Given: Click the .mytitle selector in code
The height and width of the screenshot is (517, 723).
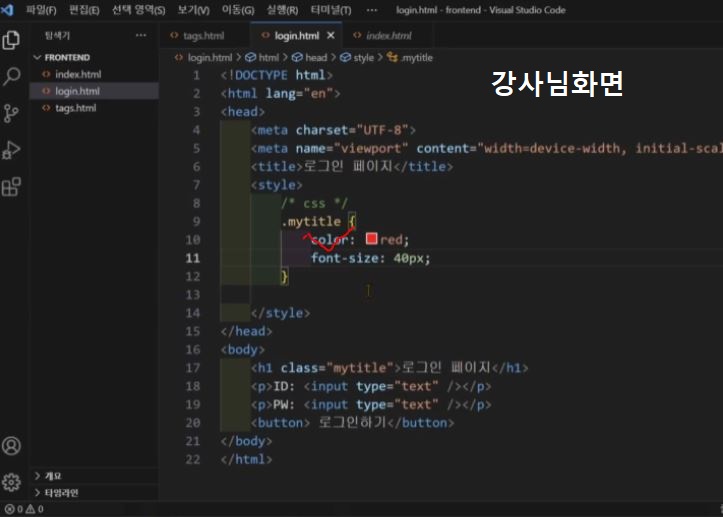Looking at the screenshot, I should pos(311,221).
